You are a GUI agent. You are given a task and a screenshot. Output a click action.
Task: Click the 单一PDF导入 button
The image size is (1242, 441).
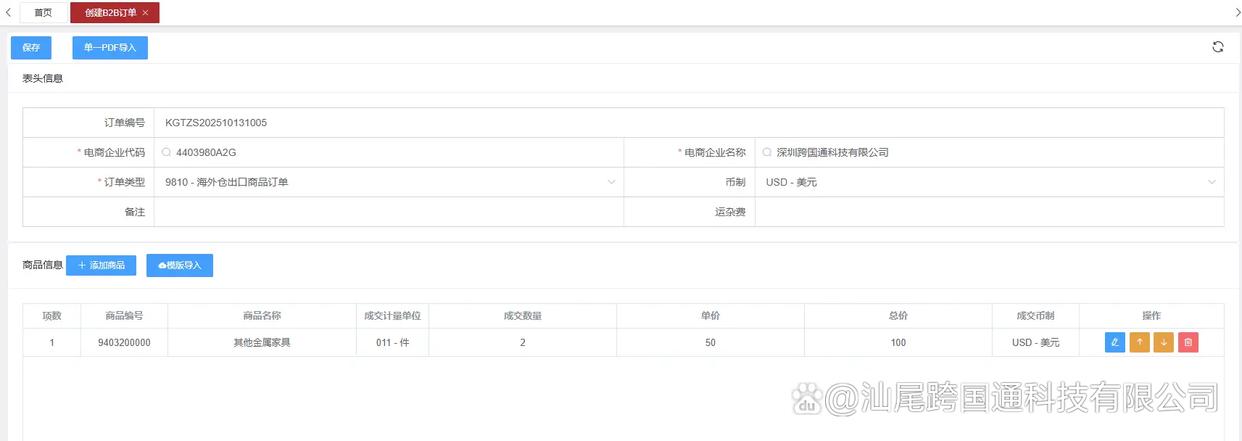(x=110, y=47)
